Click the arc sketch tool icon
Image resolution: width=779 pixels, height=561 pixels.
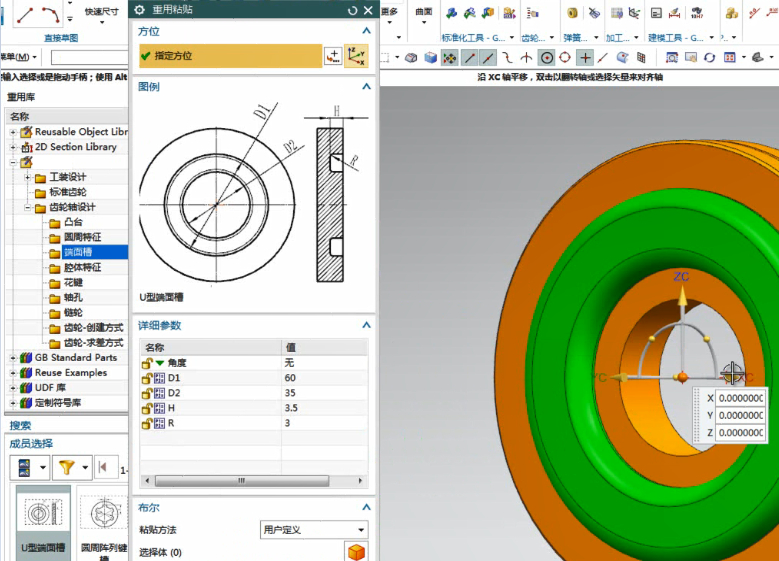click(x=51, y=15)
